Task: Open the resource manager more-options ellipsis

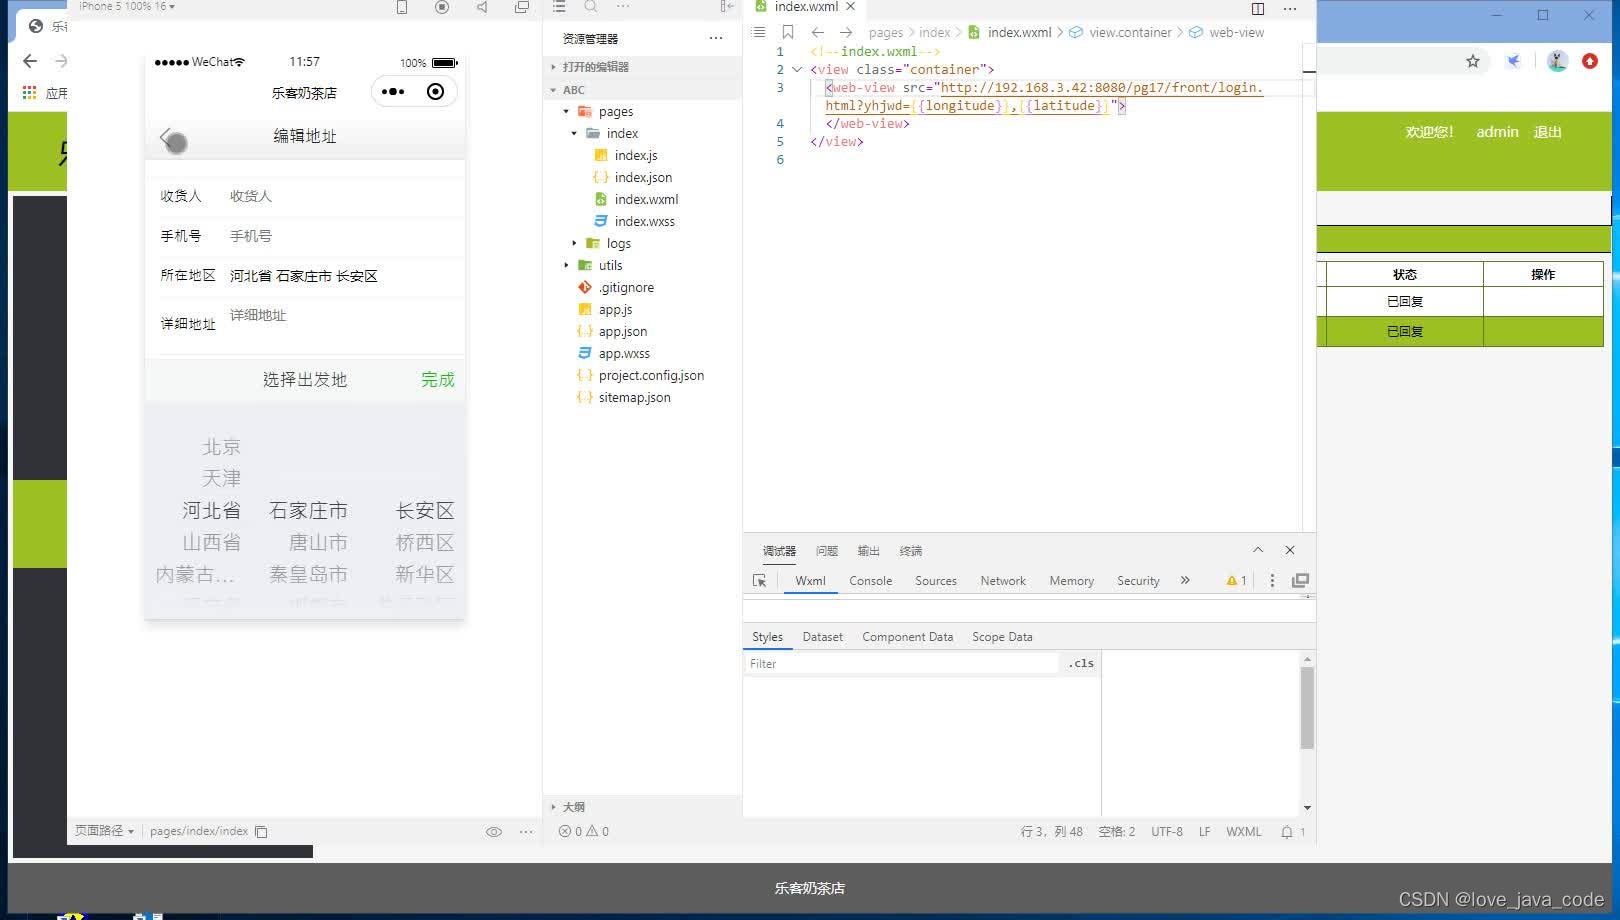Action: click(x=716, y=39)
